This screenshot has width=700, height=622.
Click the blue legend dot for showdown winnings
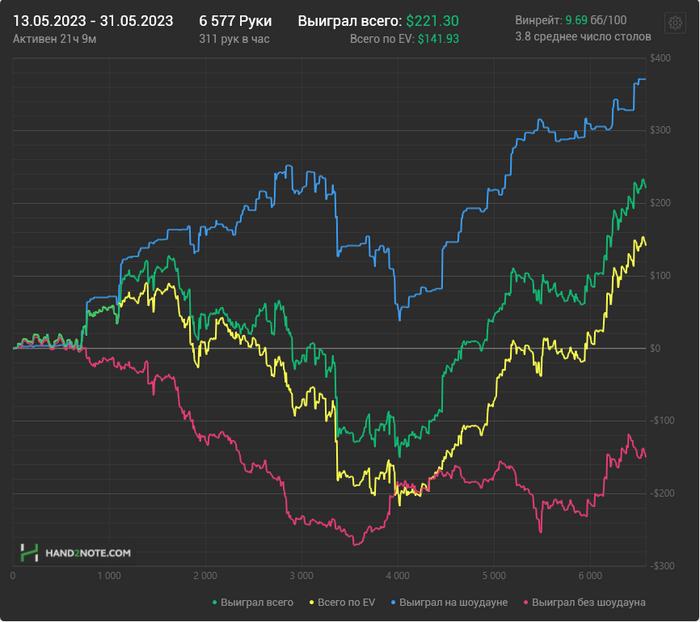point(393,603)
